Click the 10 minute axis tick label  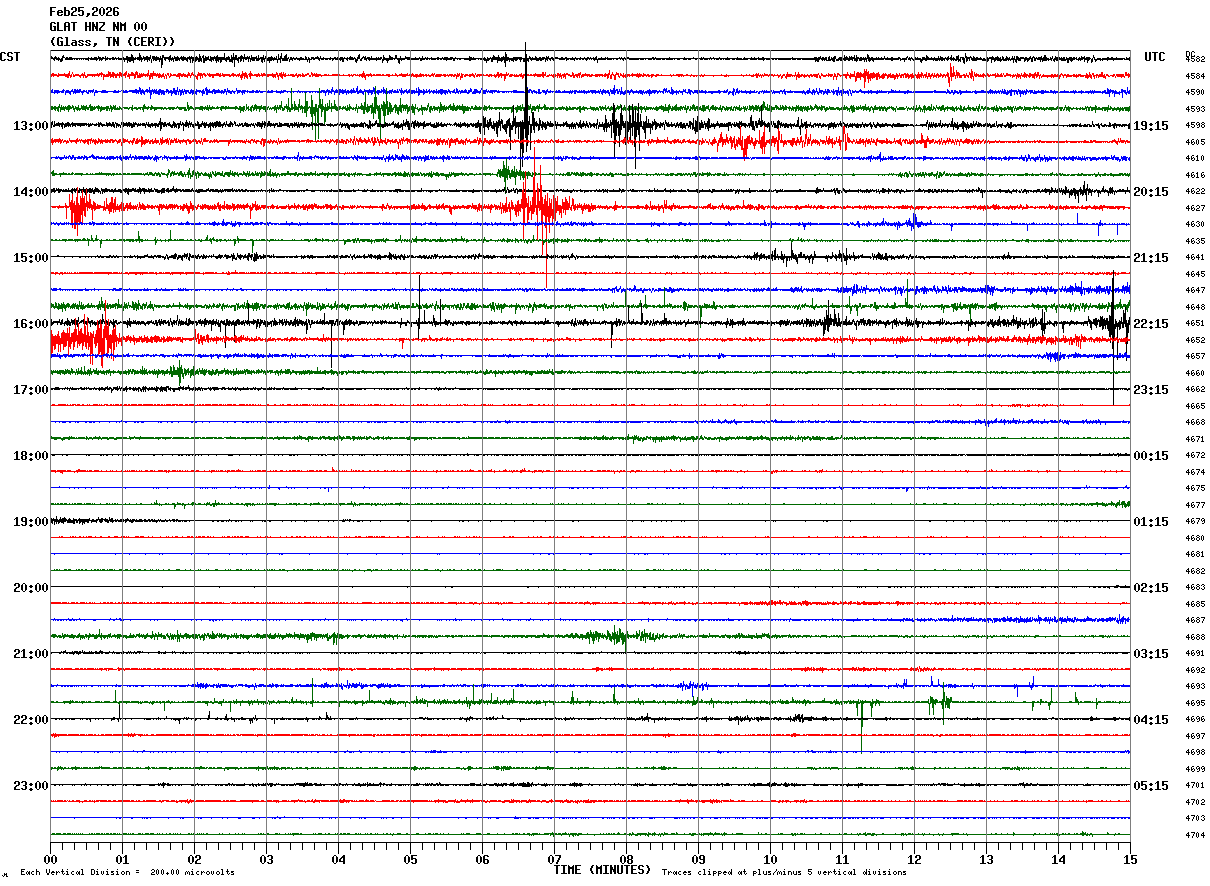[770, 859]
